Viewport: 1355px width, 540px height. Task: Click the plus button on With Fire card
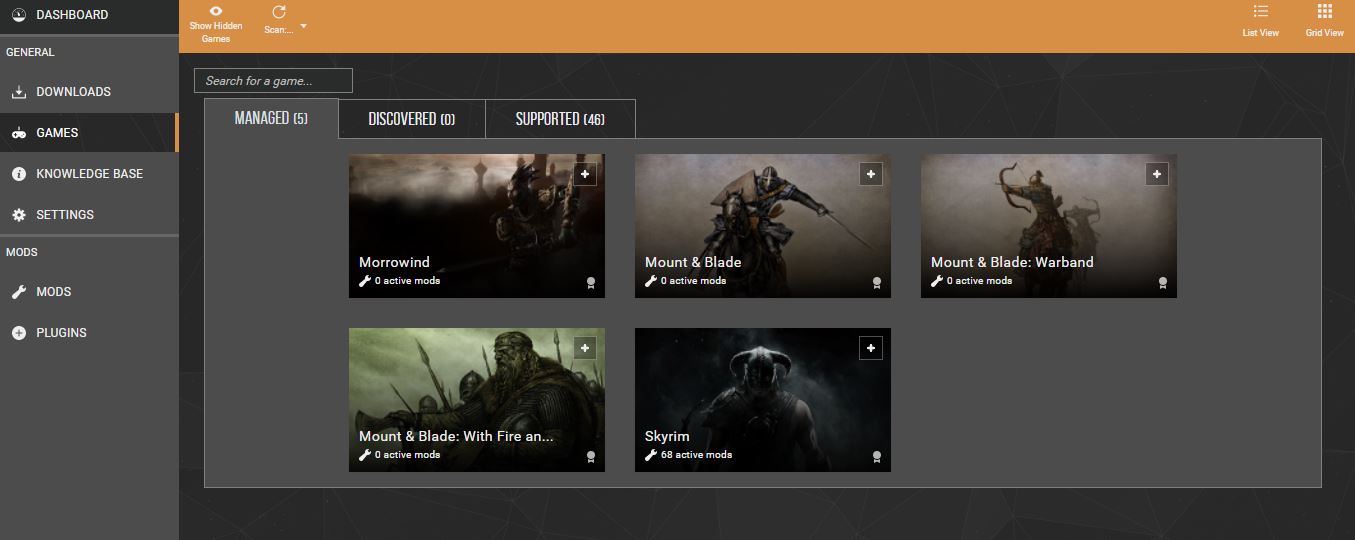pyautogui.click(x=585, y=348)
